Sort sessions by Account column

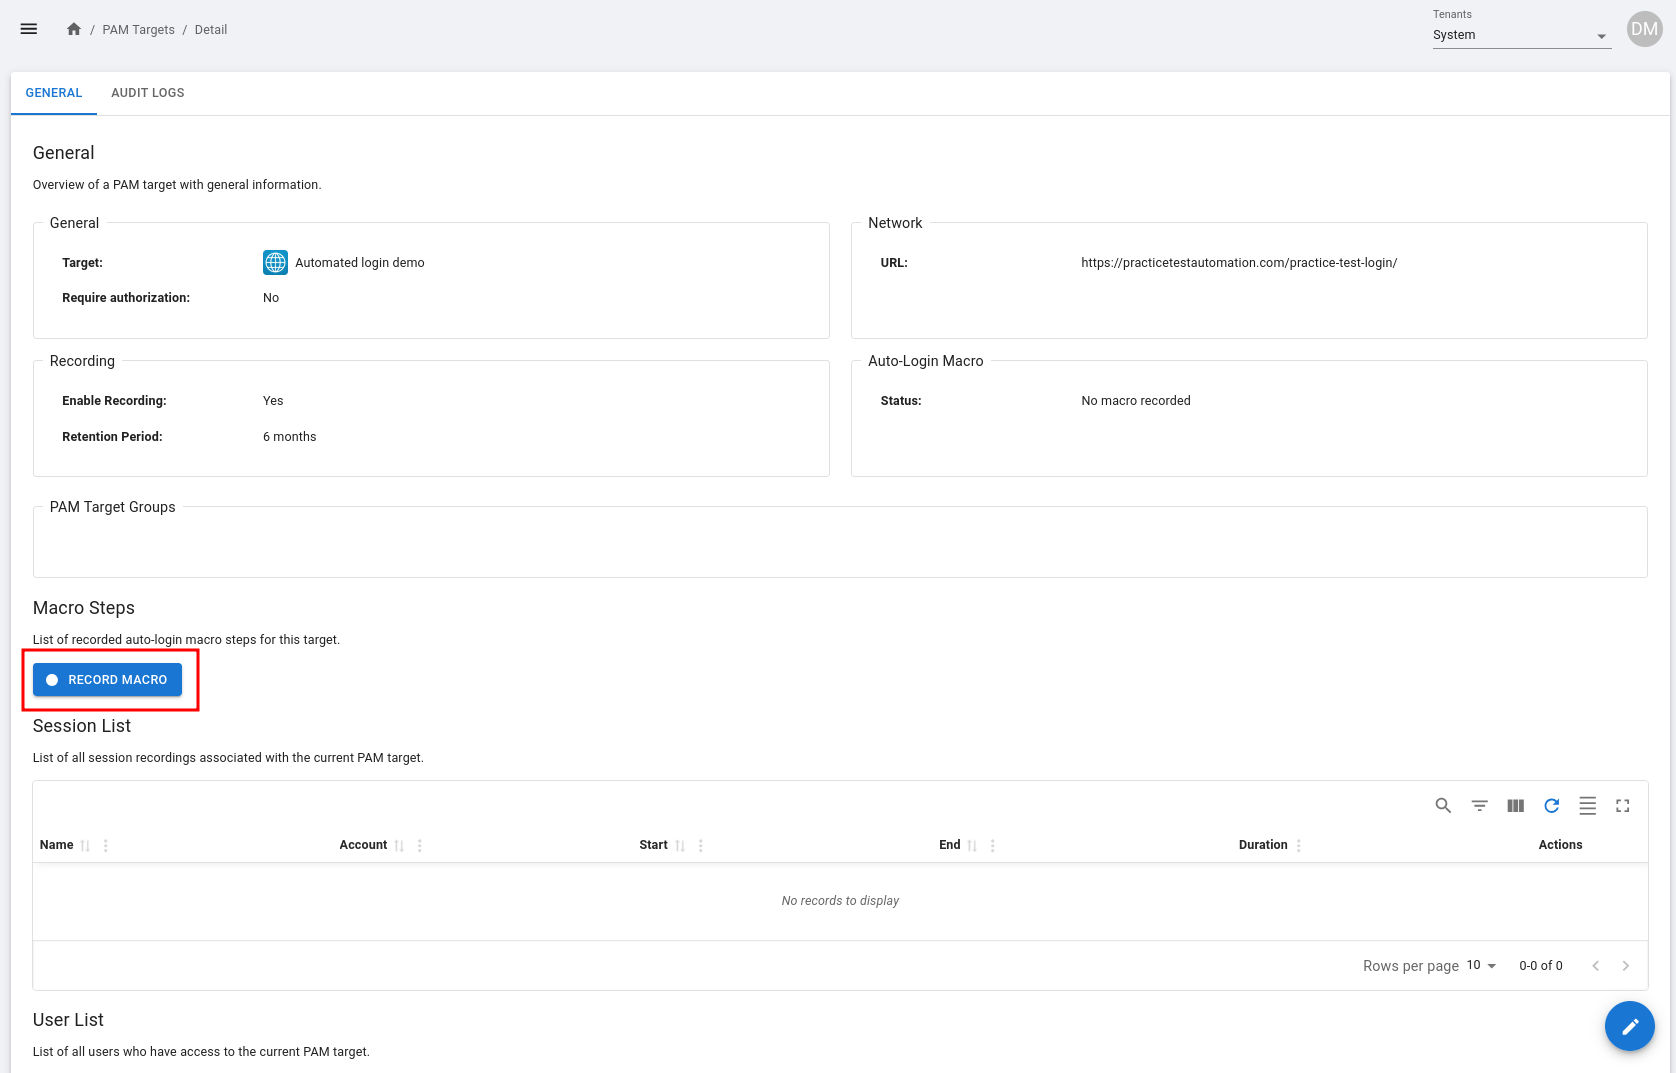pyautogui.click(x=399, y=846)
